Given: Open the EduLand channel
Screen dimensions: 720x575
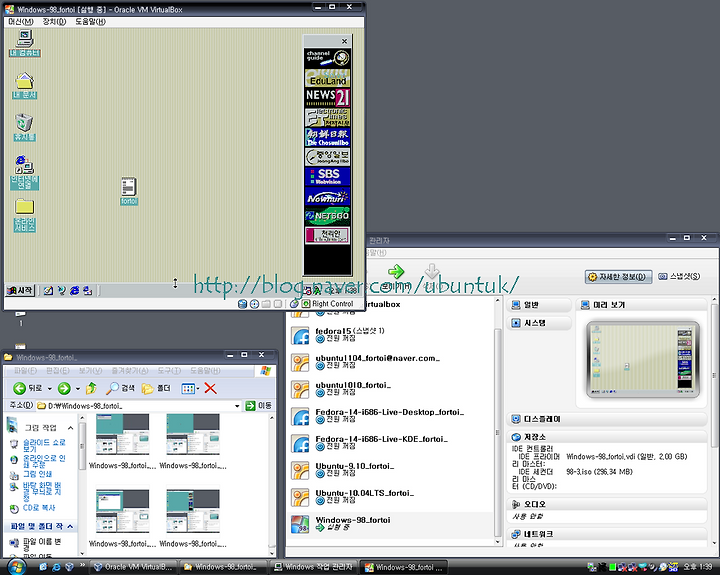Looking at the screenshot, I should click(328, 78).
